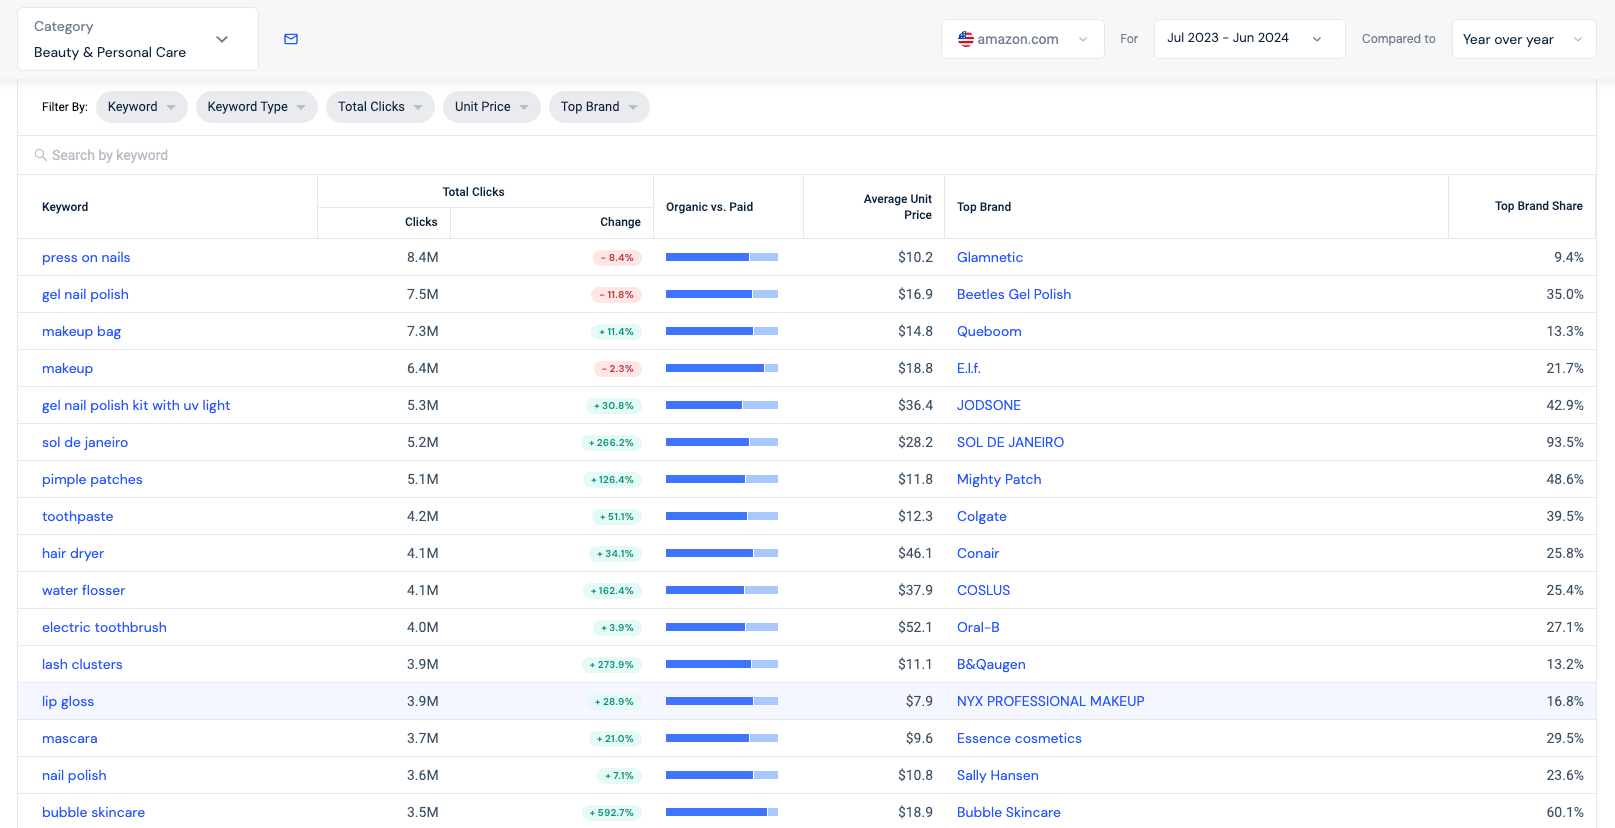Open gel nail polish kit with uv light
1615x828 pixels.
click(x=136, y=405)
